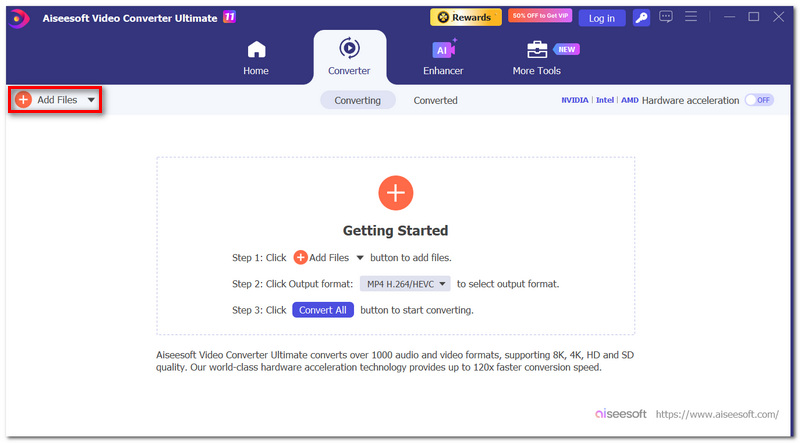Click the 50% OFF to Get VIP banner

tap(540, 16)
